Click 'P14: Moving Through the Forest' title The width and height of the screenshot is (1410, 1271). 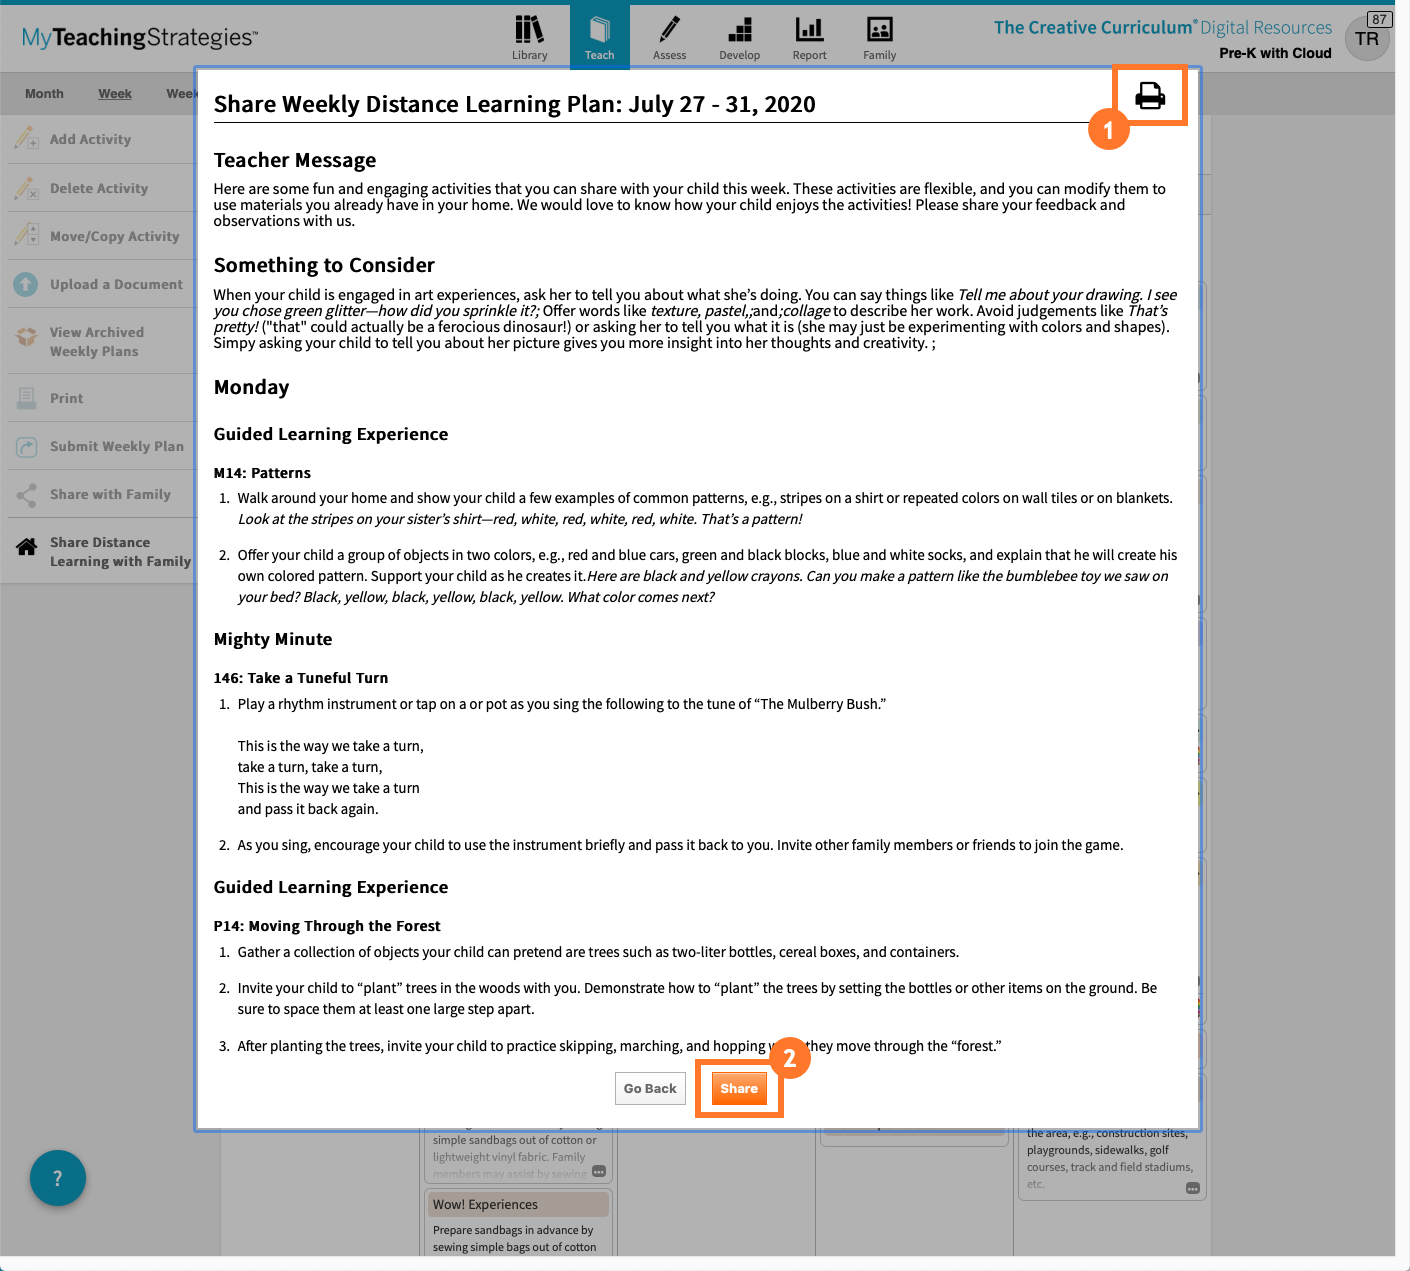click(x=327, y=926)
